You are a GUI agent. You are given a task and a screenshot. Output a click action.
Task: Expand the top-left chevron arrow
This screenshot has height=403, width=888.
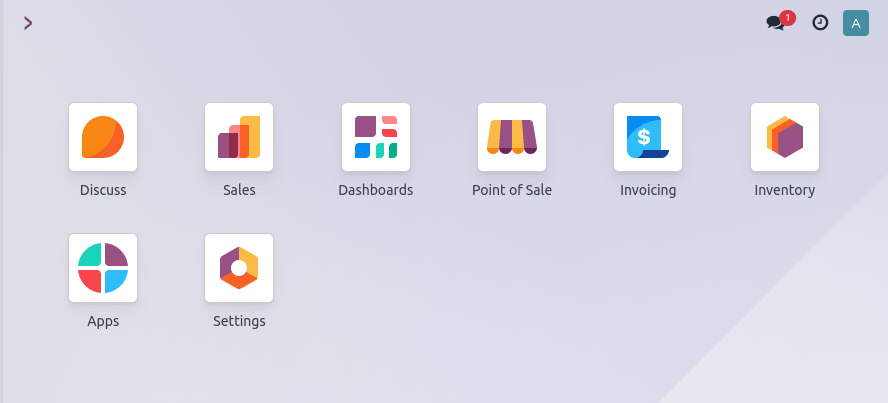(28, 23)
